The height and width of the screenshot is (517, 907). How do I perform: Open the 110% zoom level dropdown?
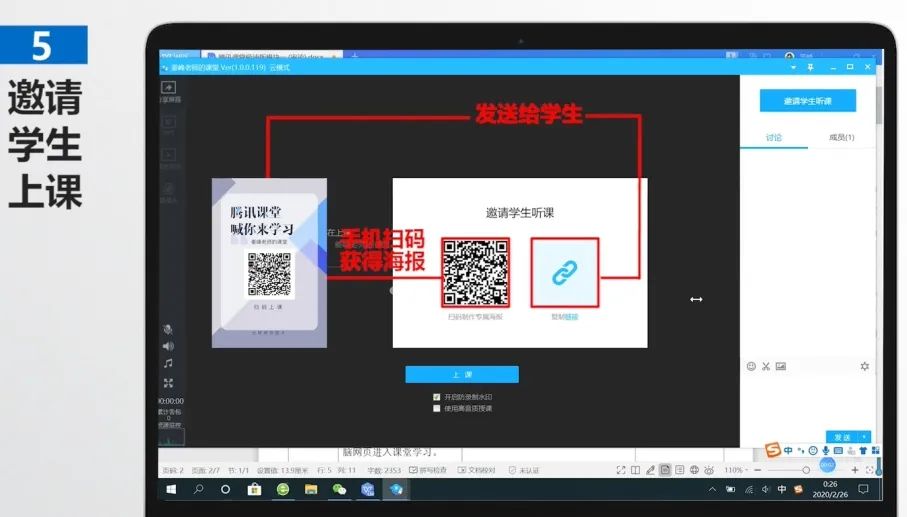tap(735, 470)
